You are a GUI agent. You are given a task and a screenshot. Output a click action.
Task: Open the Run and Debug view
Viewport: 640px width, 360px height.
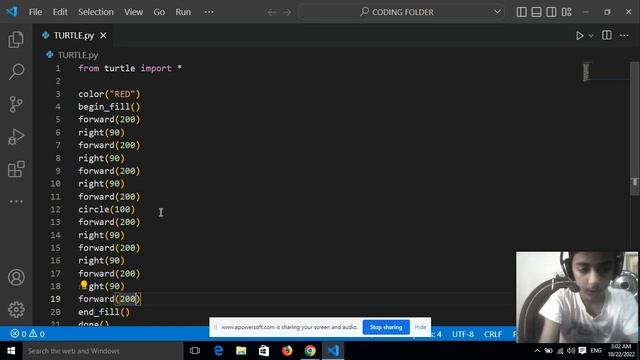(x=16, y=137)
